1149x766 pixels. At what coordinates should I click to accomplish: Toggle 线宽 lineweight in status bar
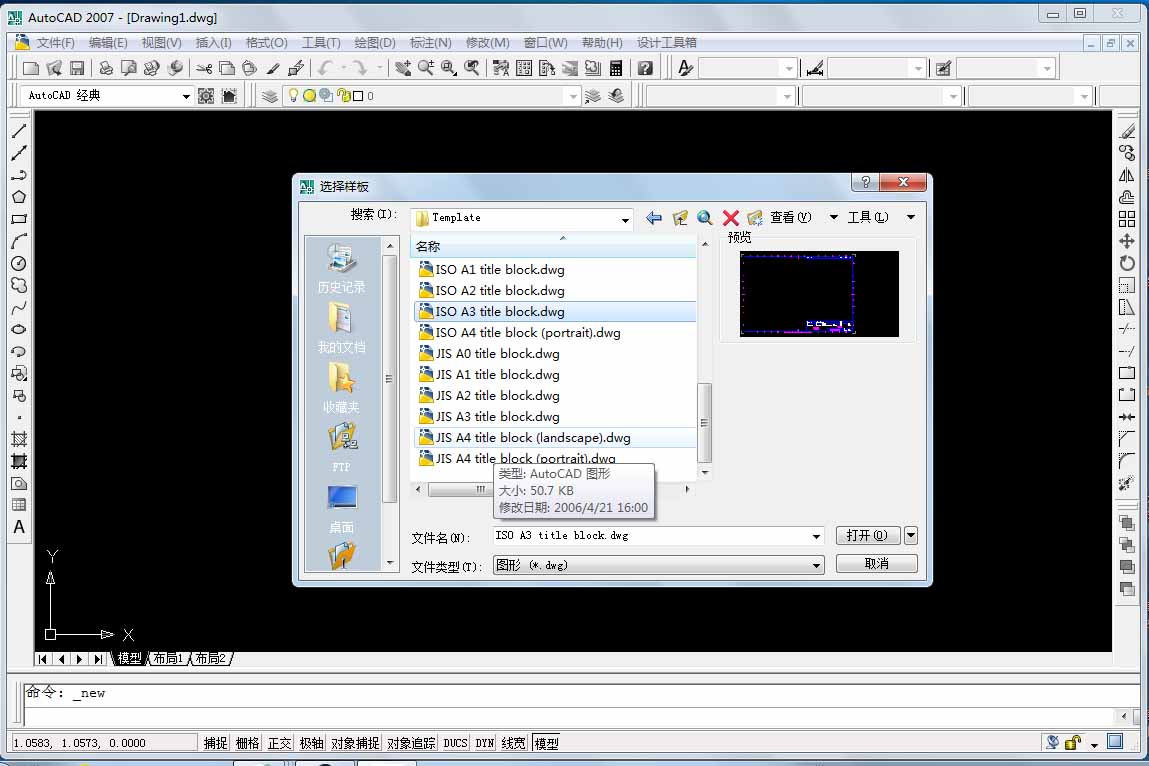click(x=514, y=743)
